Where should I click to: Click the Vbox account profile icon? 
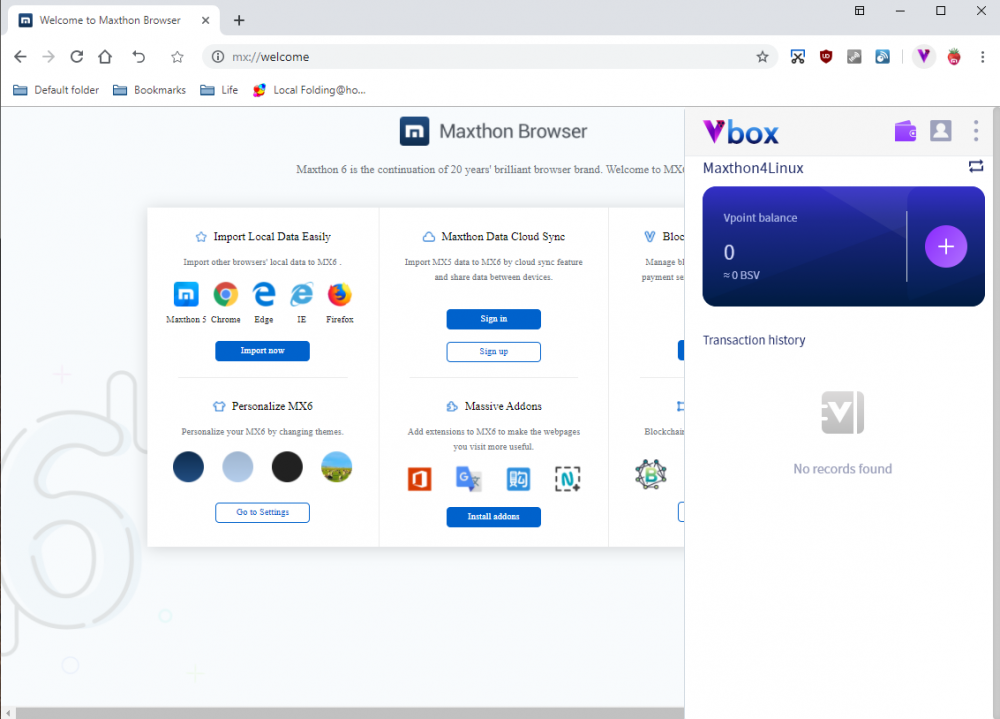[x=940, y=131]
